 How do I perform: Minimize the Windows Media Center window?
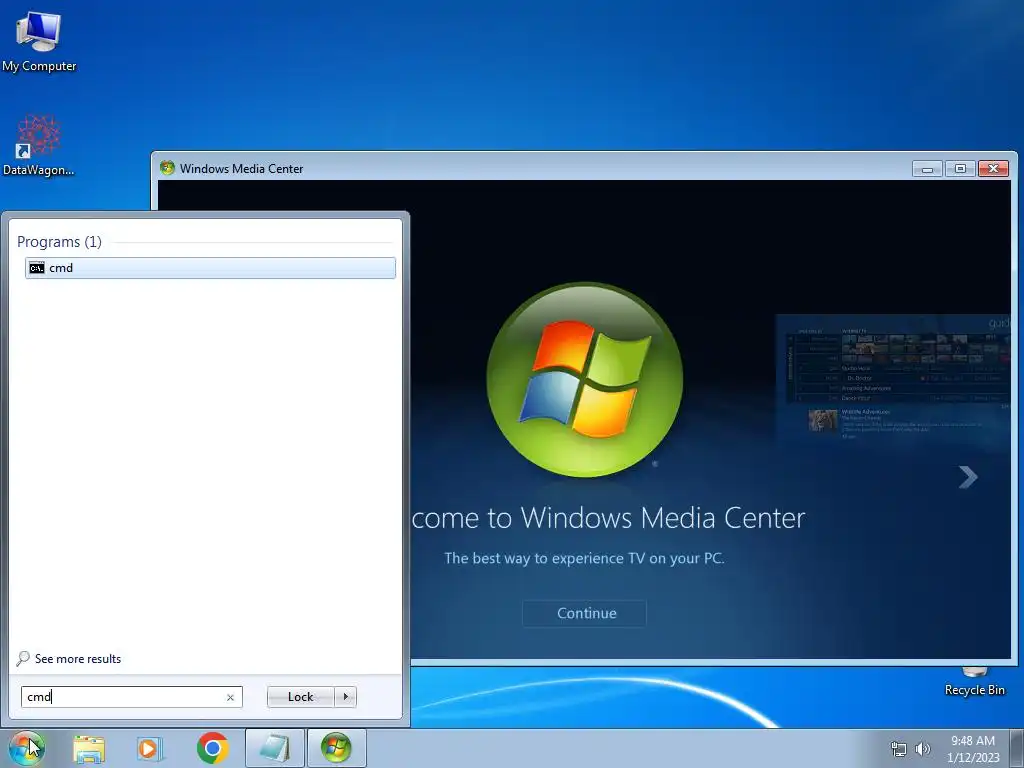click(927, 168)
